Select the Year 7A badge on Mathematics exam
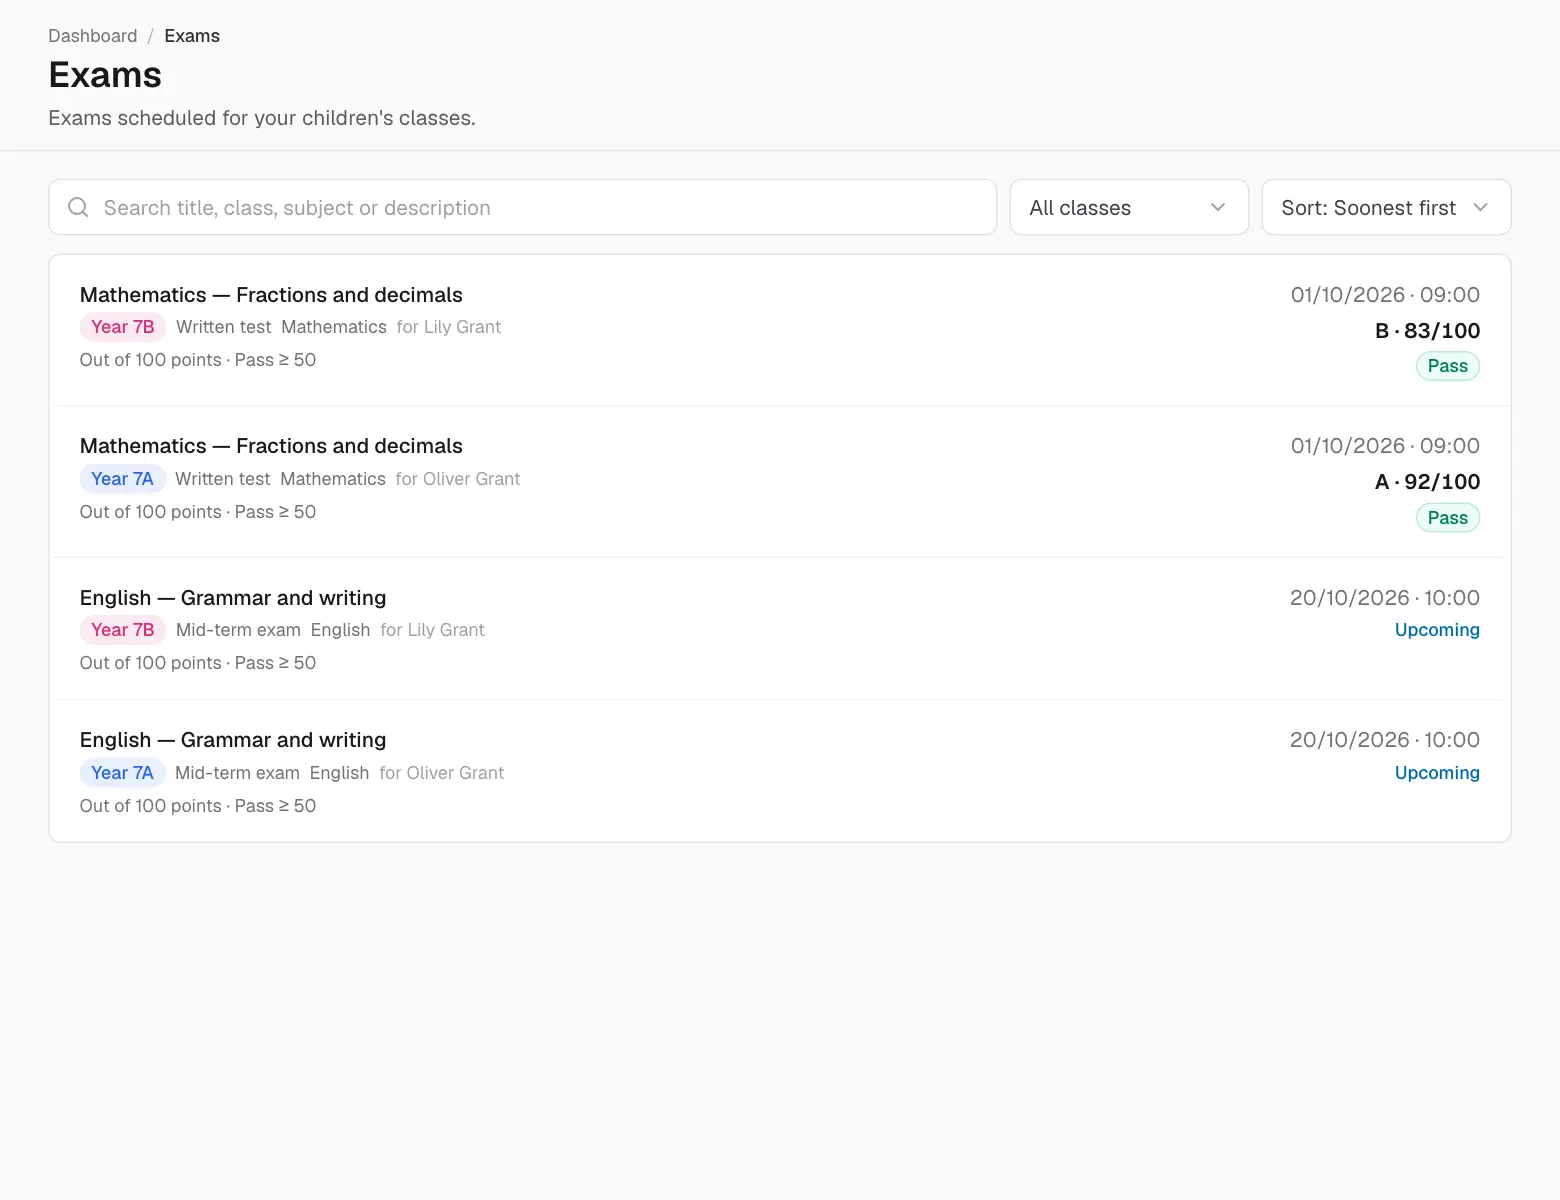The width and height of the screenshot is (1560, 1200). tap(122, 479)
